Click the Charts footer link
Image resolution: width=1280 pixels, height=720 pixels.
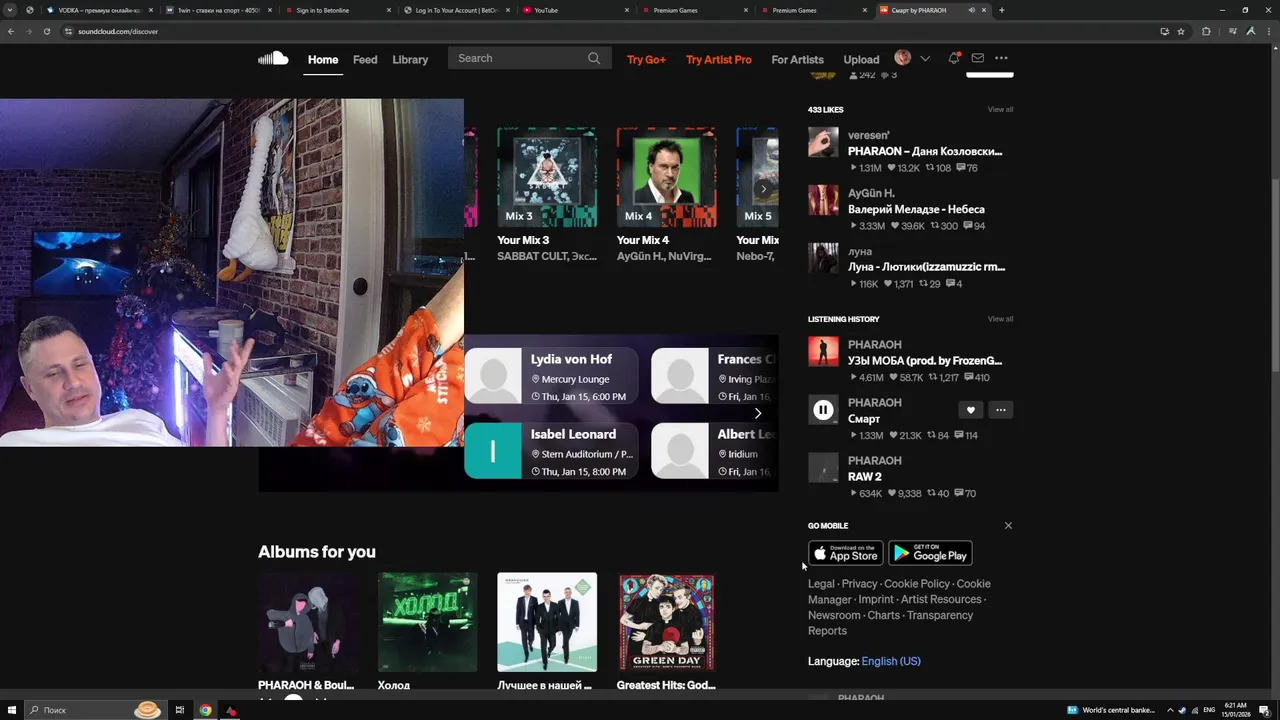coord(883,615)
